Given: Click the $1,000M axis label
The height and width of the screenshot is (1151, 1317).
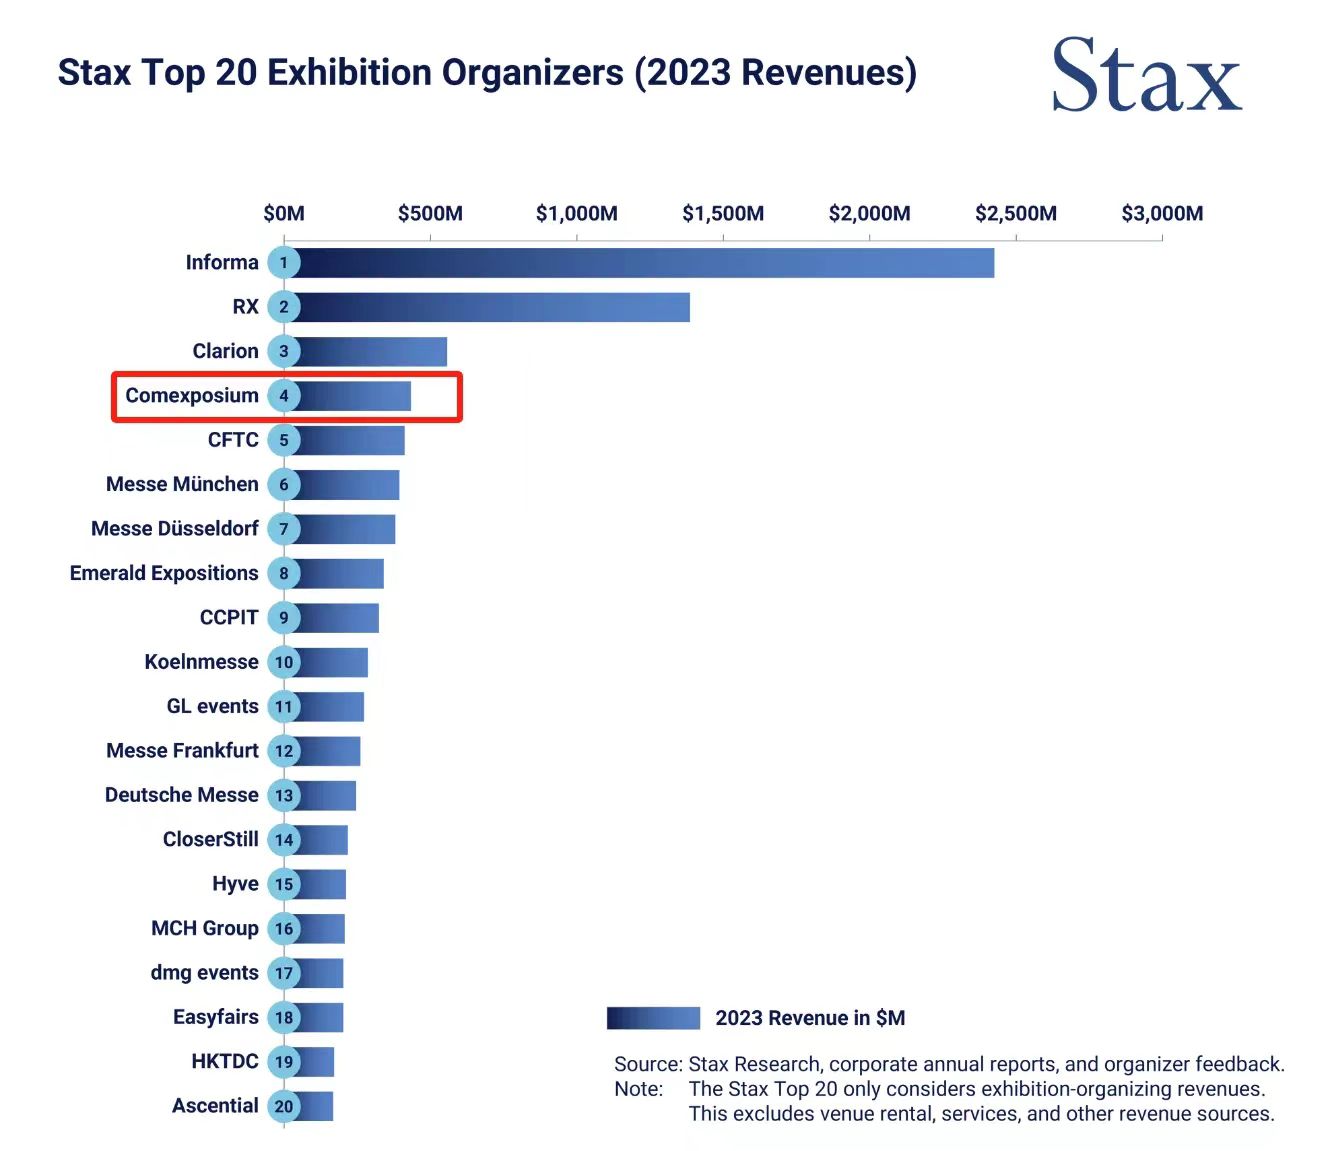Looking at the screenshot, I should tap(577, 213).
